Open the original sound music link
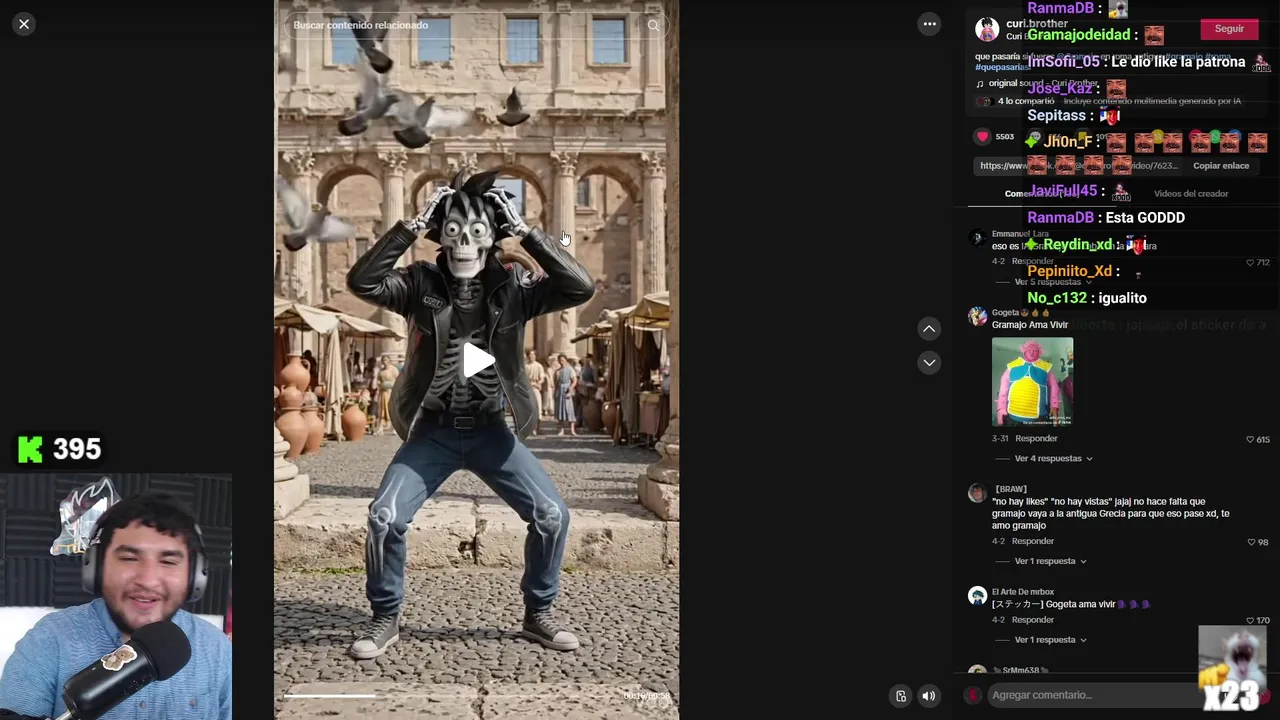1280x720 pixels. 1037,84
